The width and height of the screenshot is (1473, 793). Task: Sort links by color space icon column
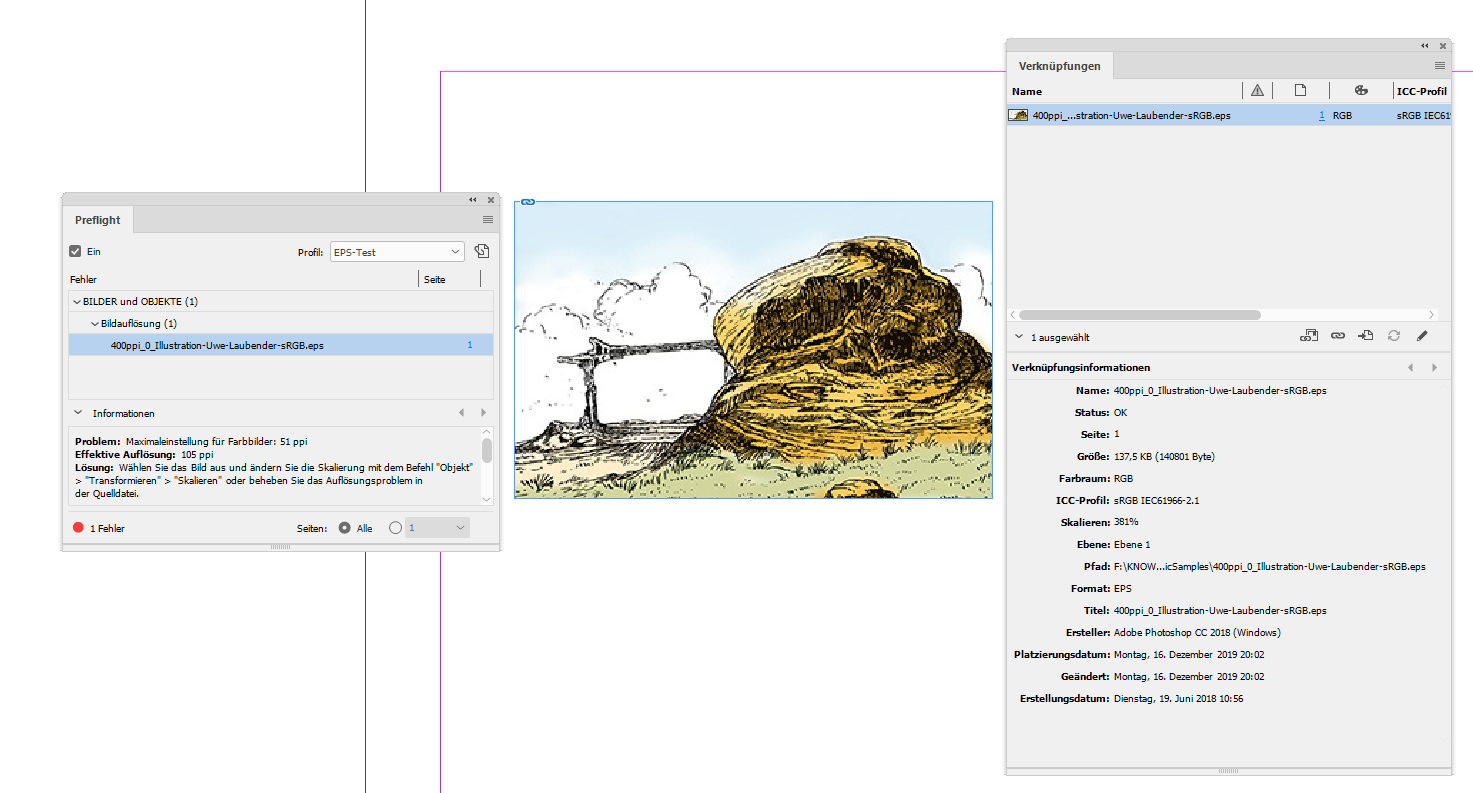tap(1361, 90)
